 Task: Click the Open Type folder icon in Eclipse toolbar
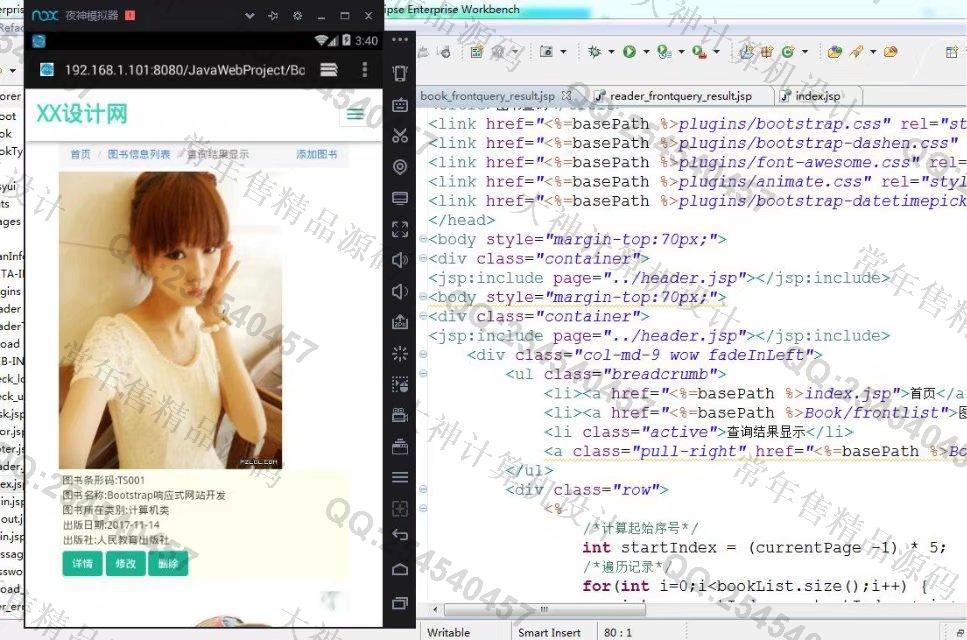[x=835, y=52]
